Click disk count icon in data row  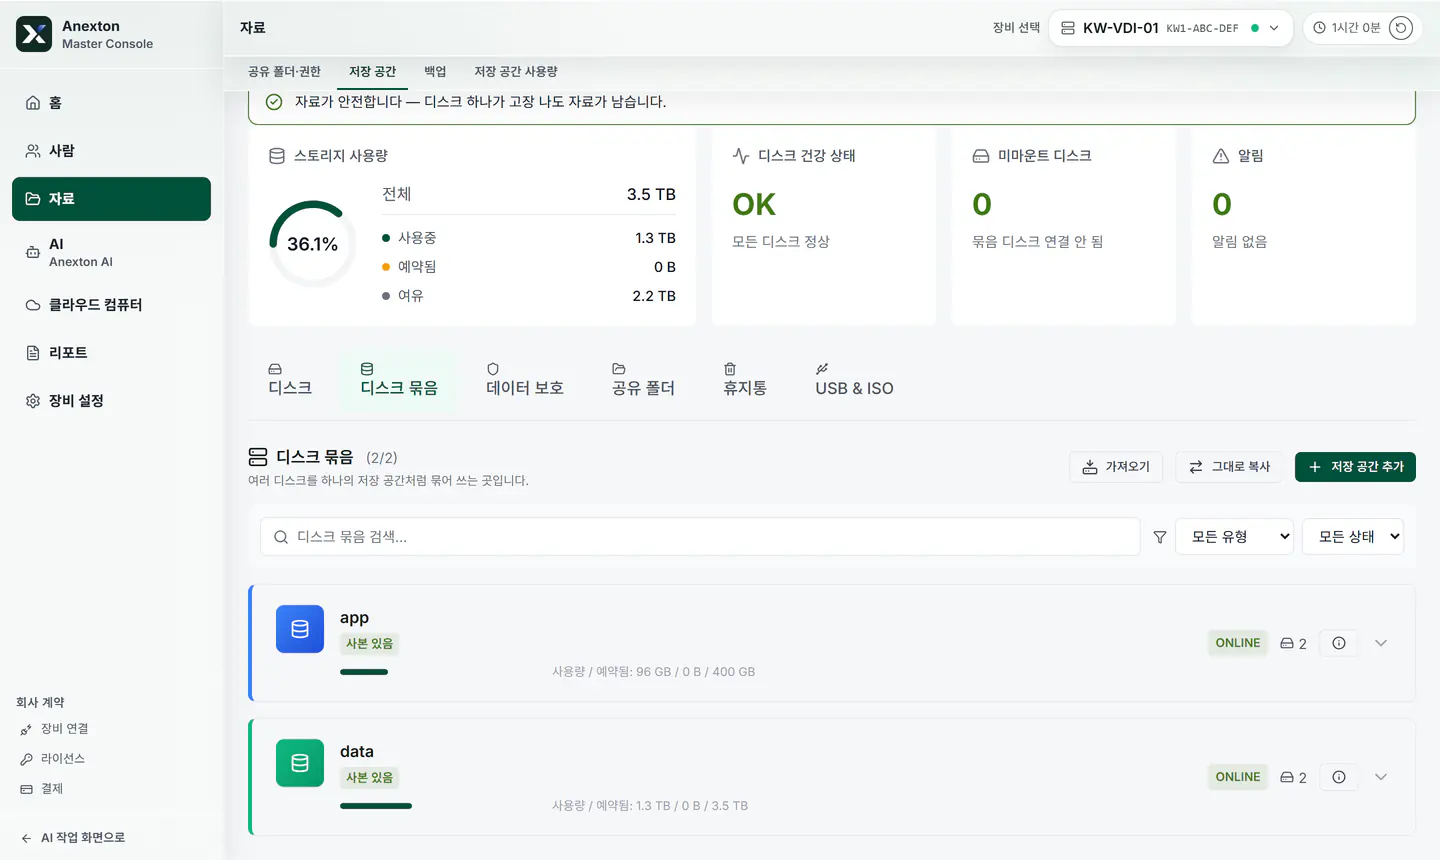1287,777
